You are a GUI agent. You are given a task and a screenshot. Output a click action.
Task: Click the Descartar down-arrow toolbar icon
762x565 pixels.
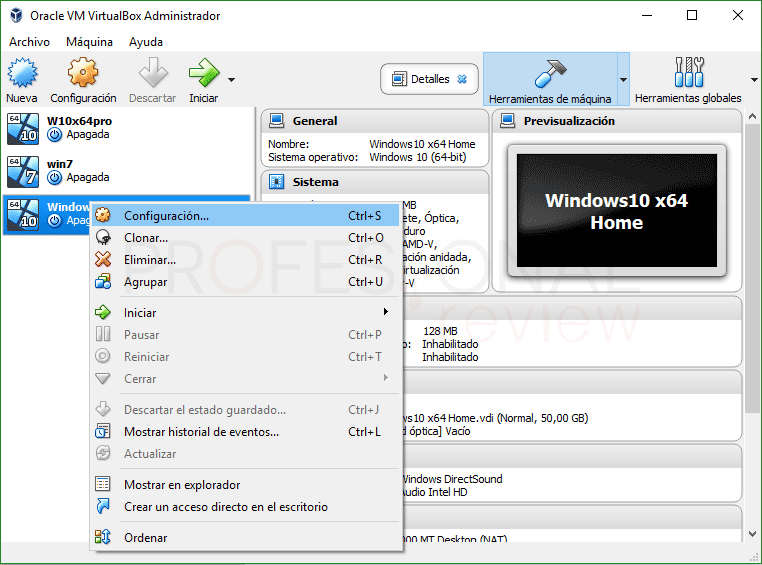(x=153, y=73)
